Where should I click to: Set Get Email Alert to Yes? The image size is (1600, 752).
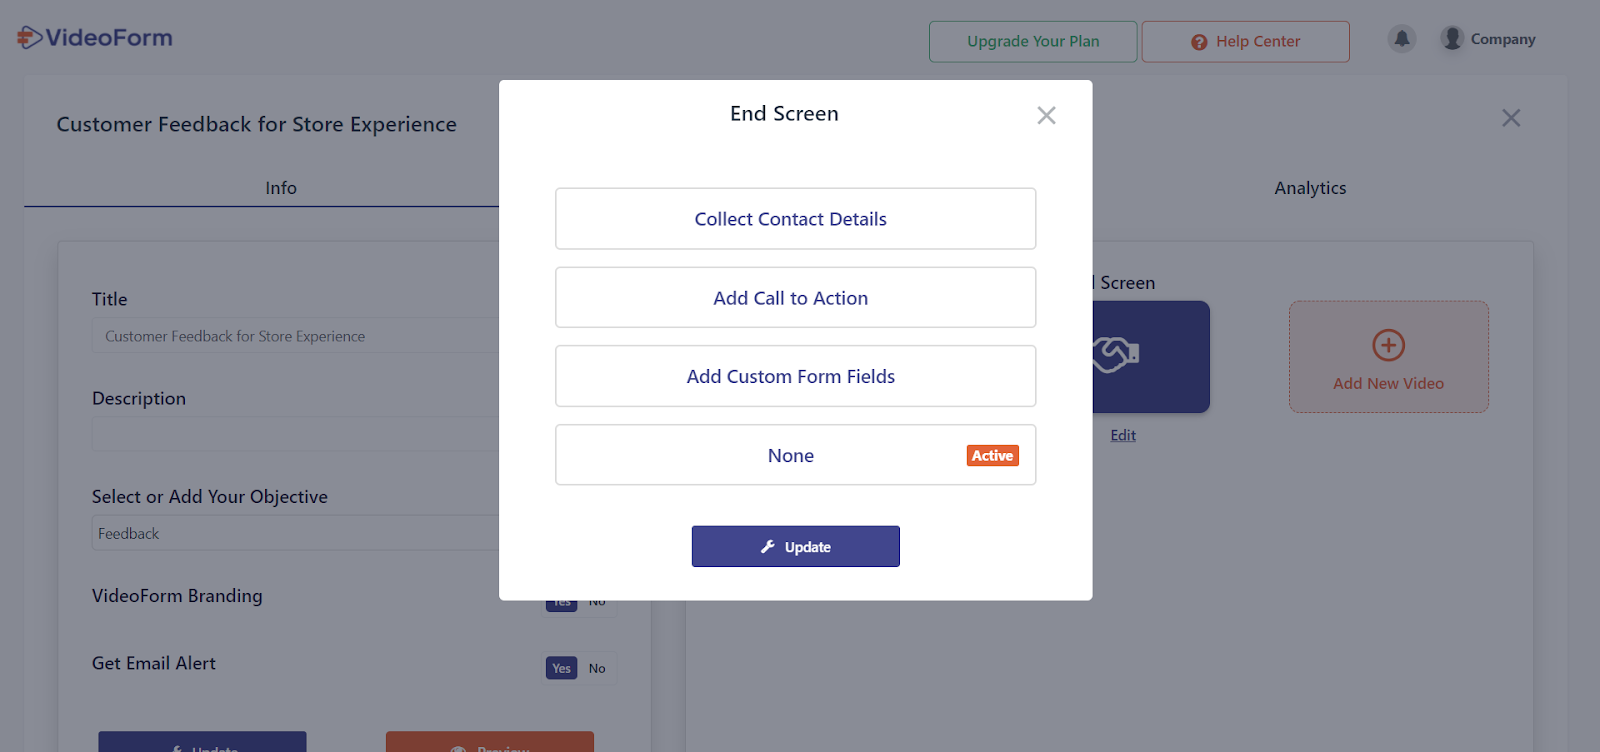click(x=561, y=669)
